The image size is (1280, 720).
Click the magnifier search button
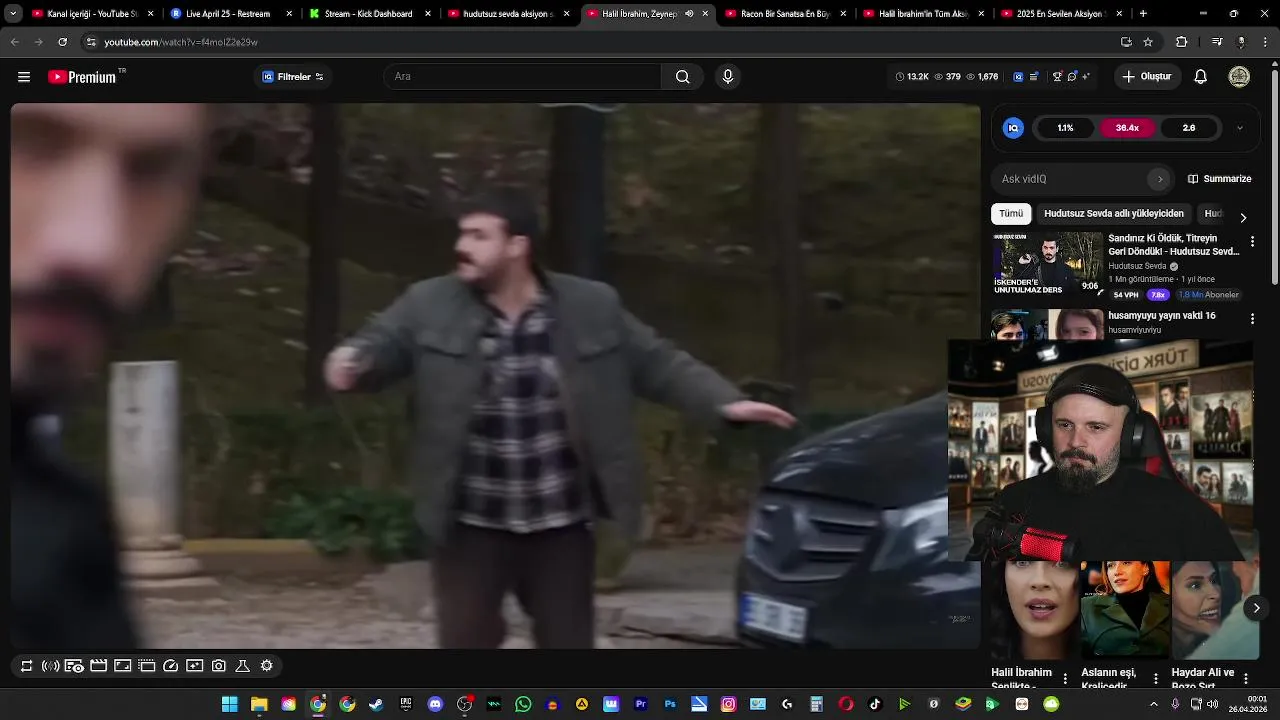click(x=683, y=77)
